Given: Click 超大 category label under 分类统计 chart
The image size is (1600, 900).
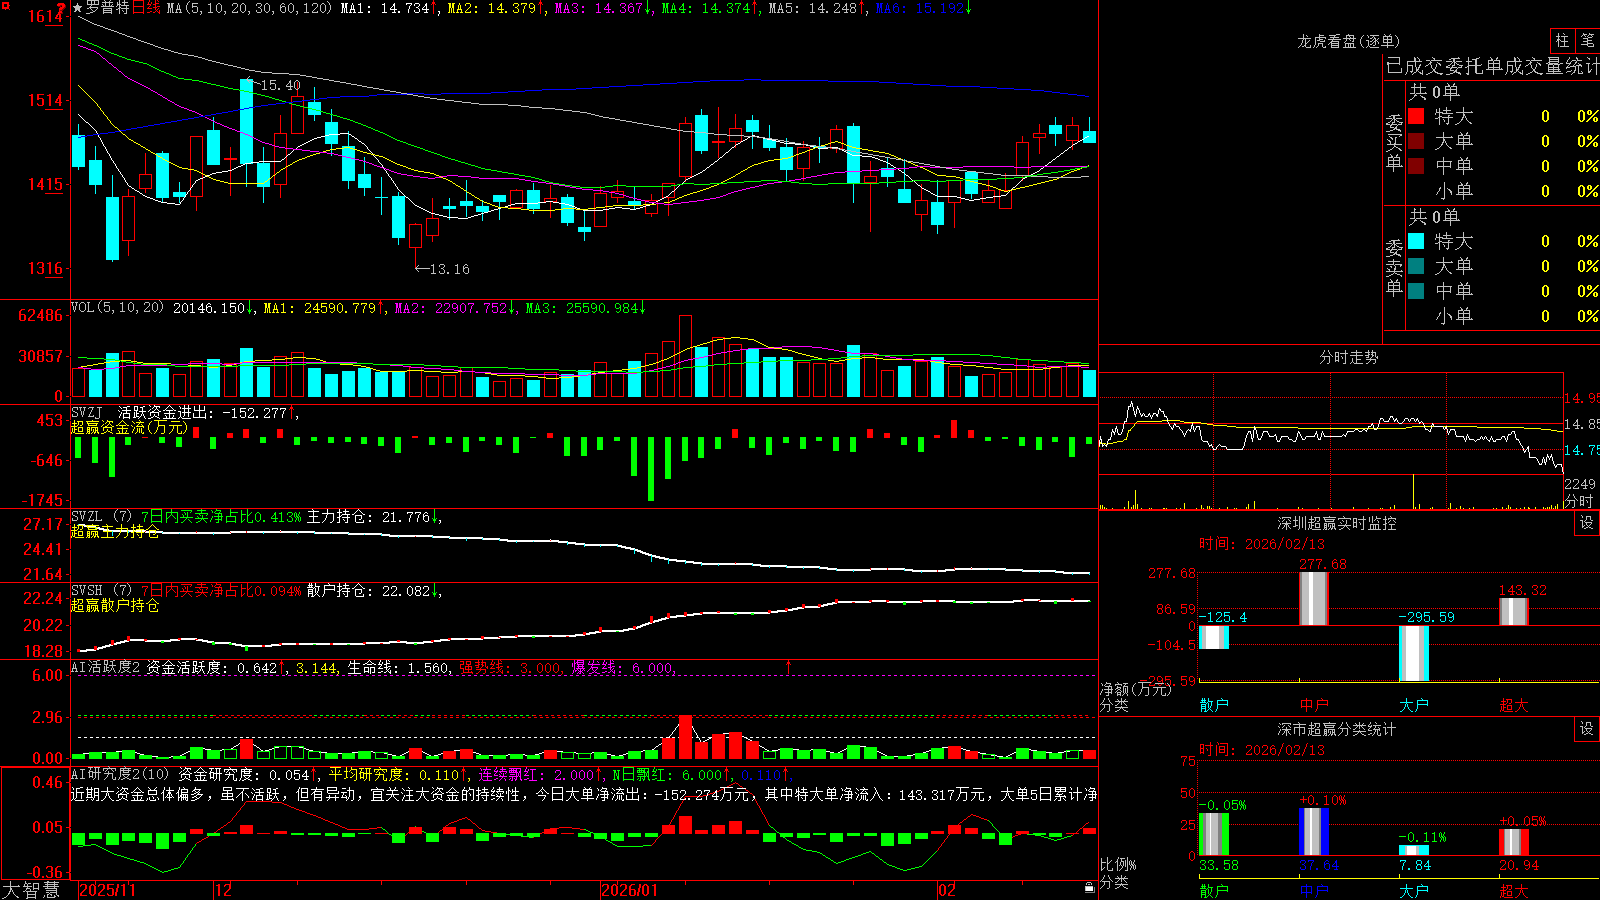Looking at the screenshot, I should [1514, 890].
